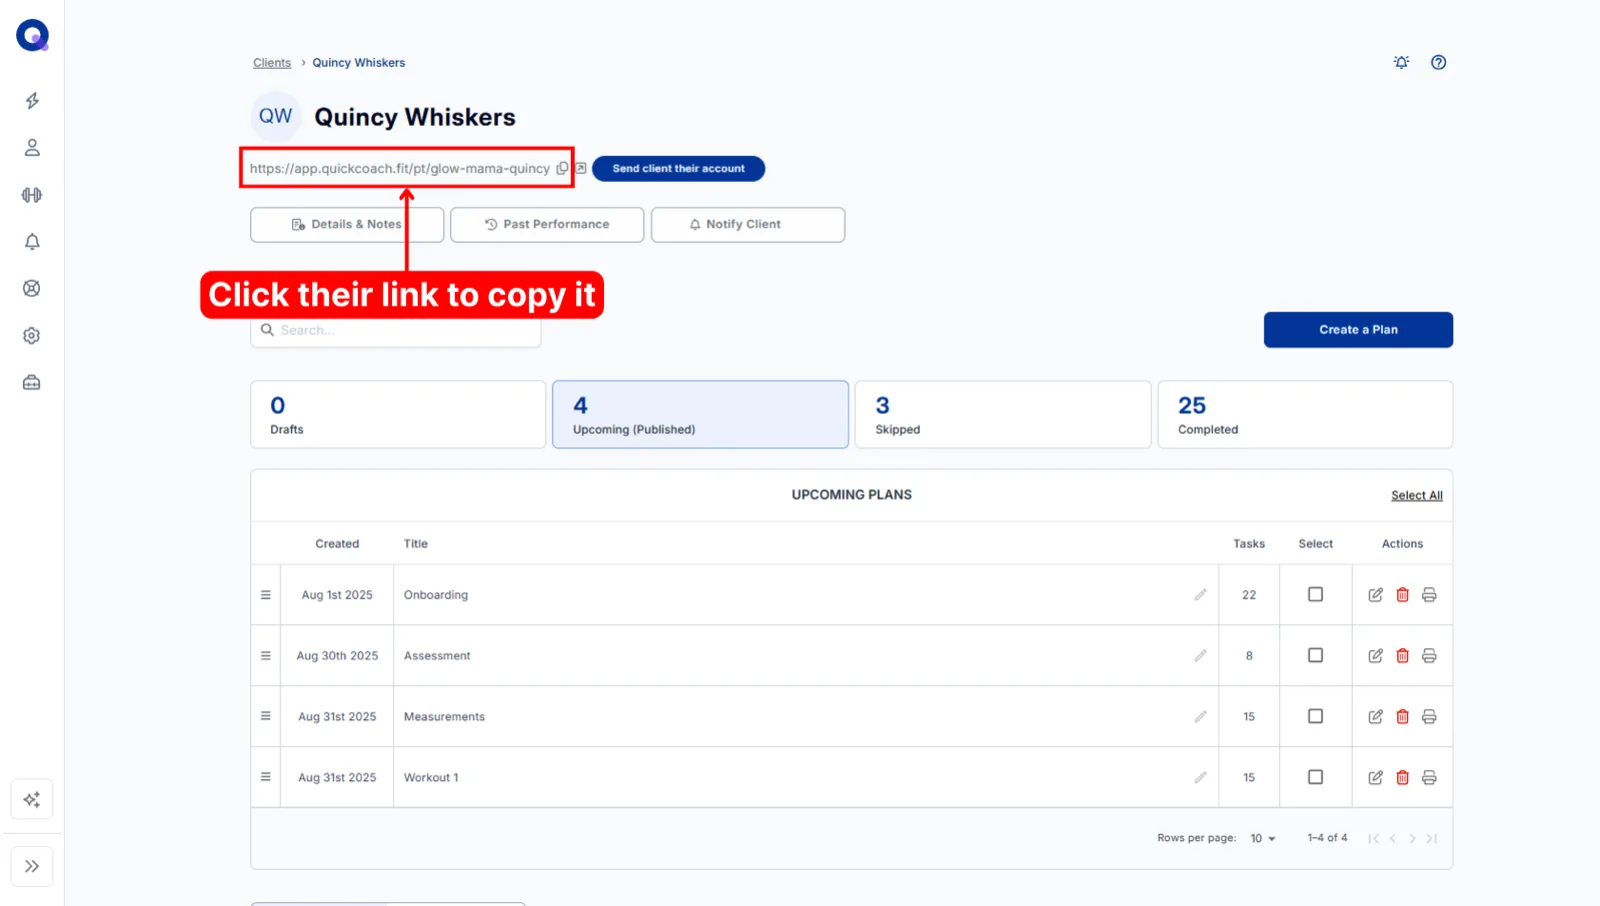Image resolution: width=1600 pixels, height=906 pixels.
Task: Check the Measurements row checkbox
Action: 1315,716
